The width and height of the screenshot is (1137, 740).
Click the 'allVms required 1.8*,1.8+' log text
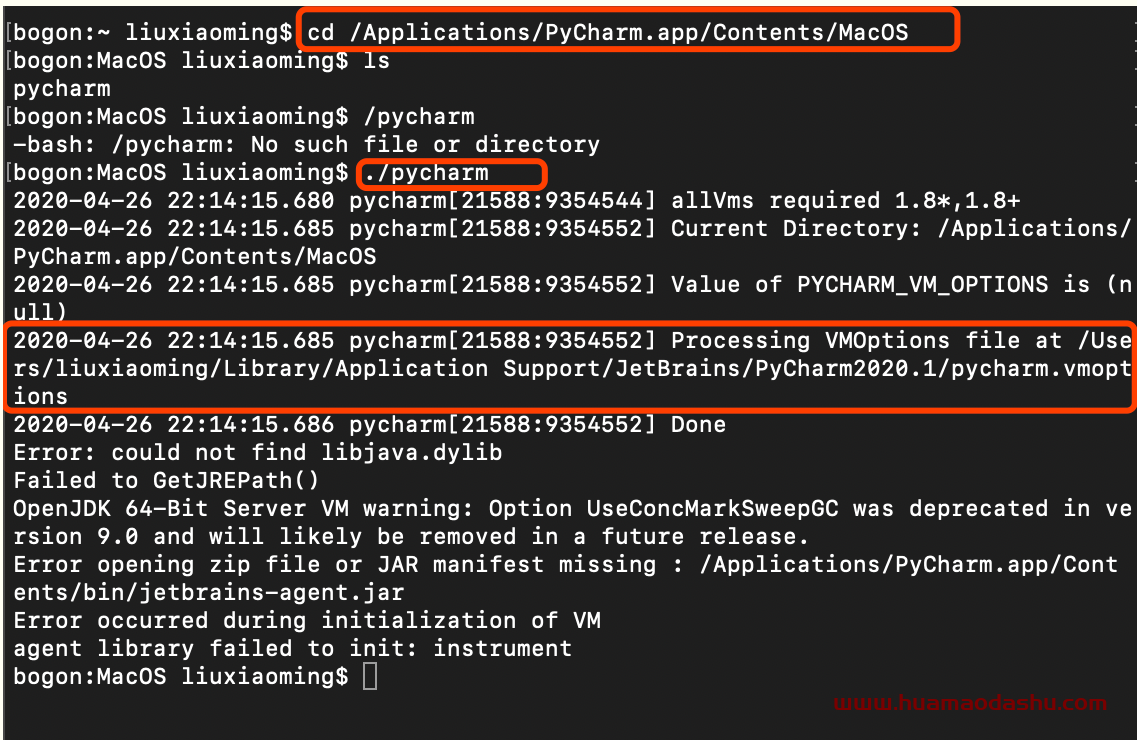tap(845, 201)
